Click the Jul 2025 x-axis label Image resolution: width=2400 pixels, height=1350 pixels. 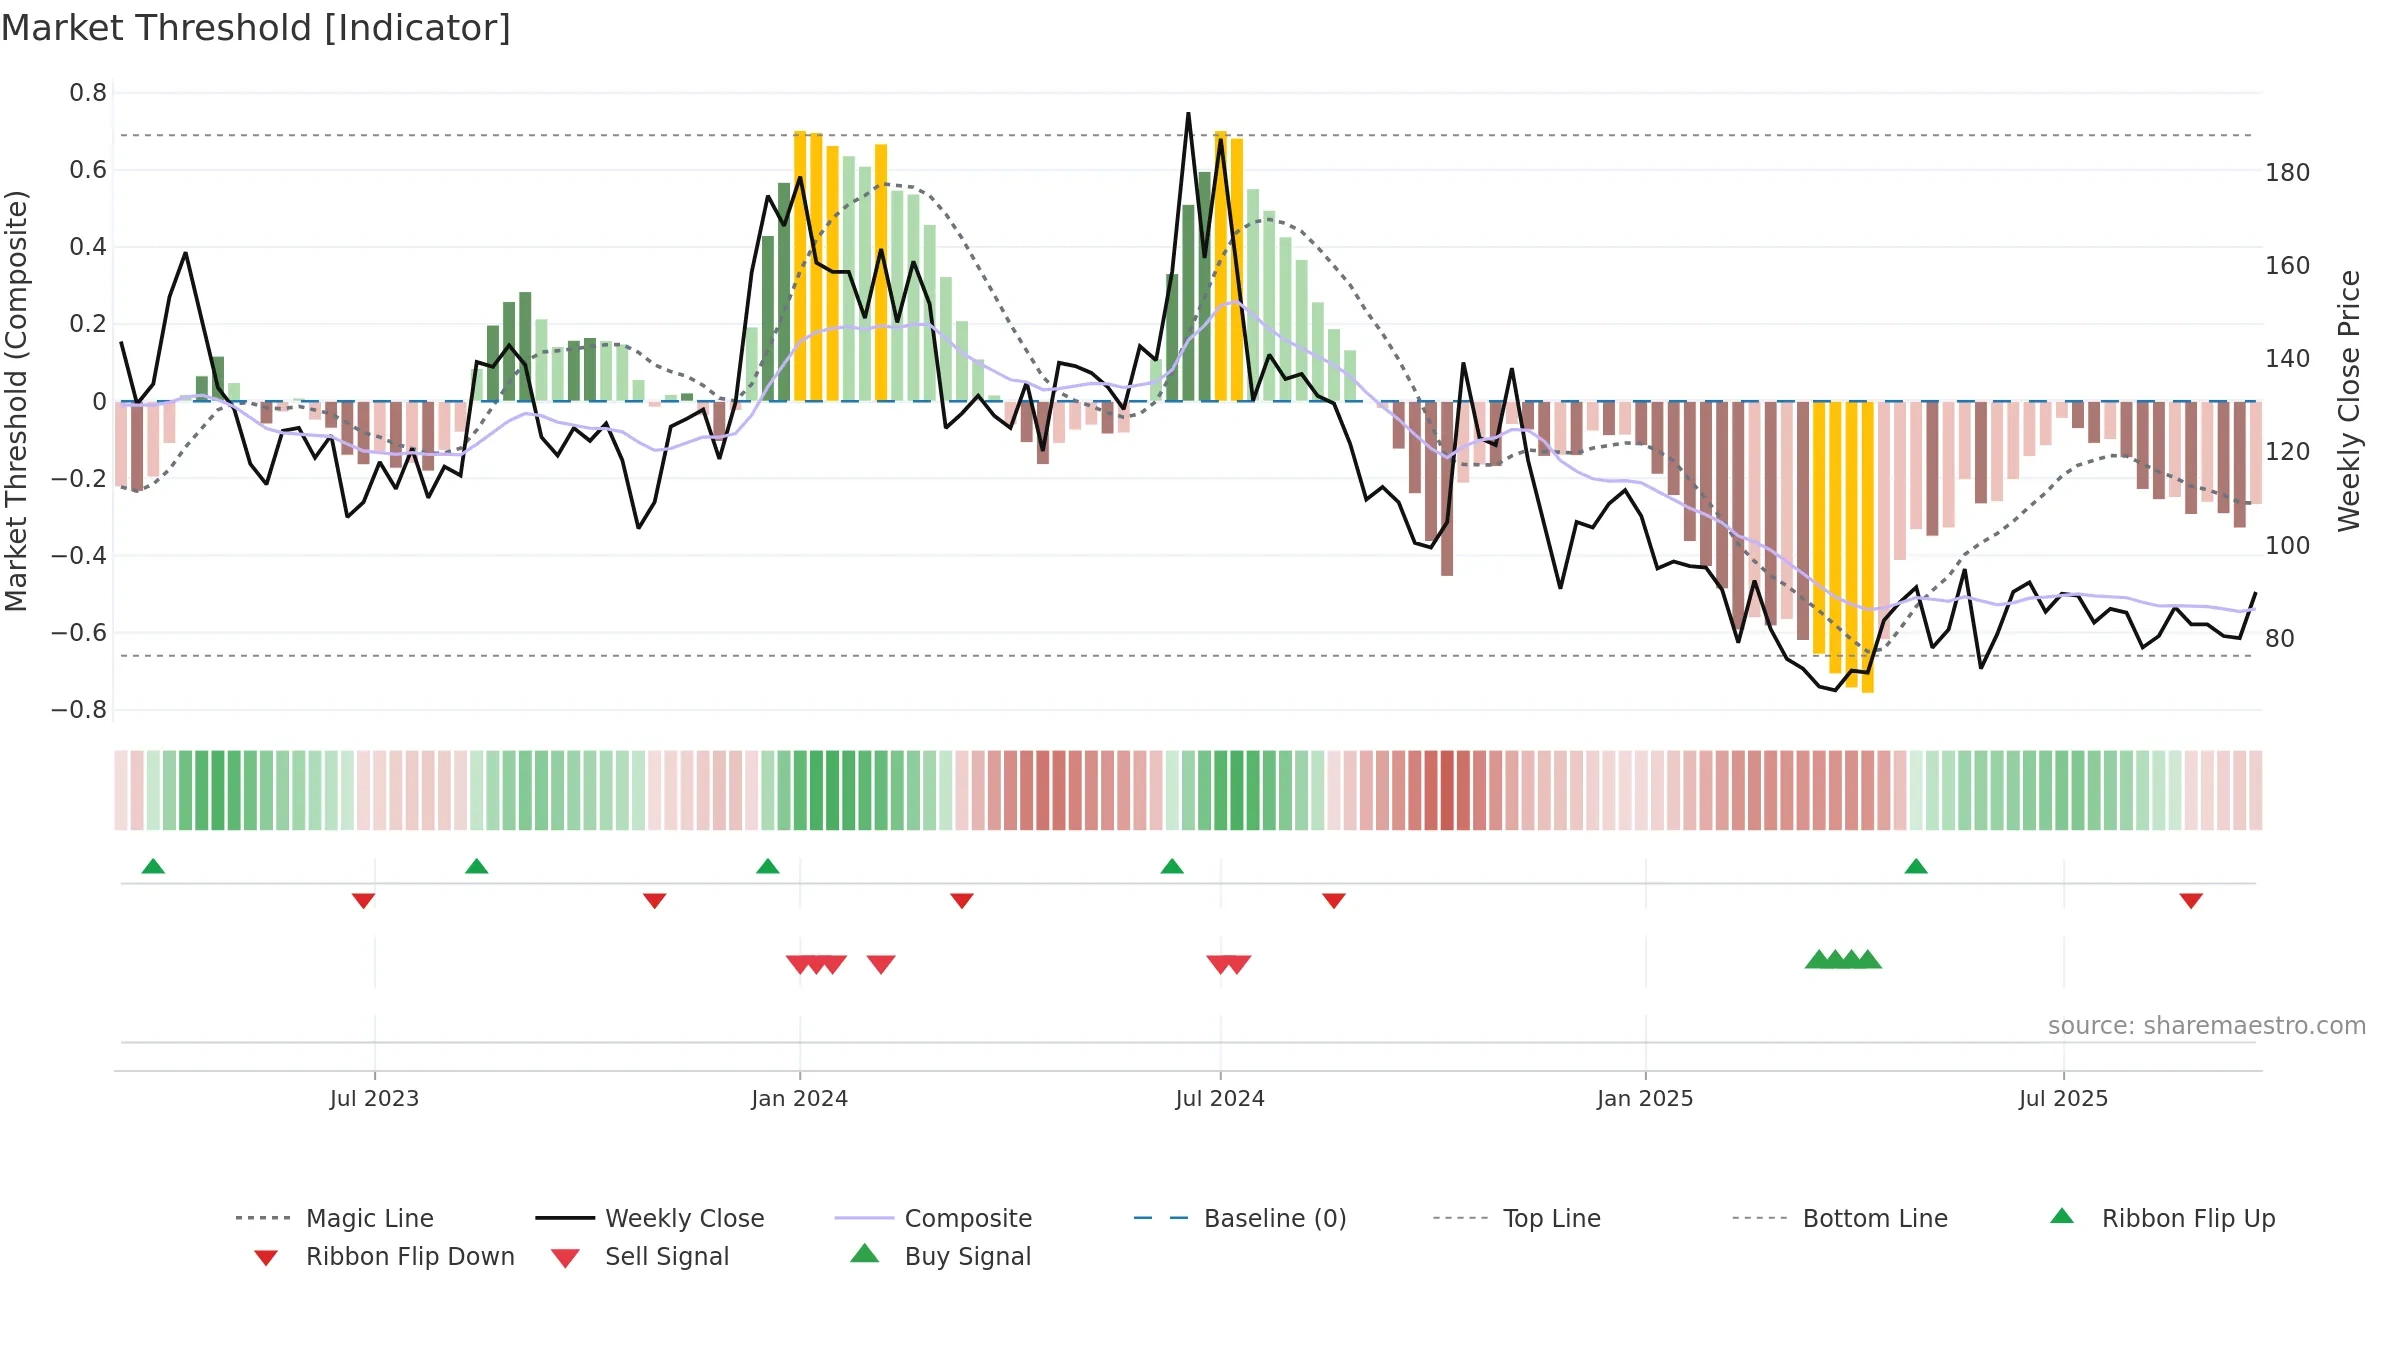(x=2063, y=1099)
